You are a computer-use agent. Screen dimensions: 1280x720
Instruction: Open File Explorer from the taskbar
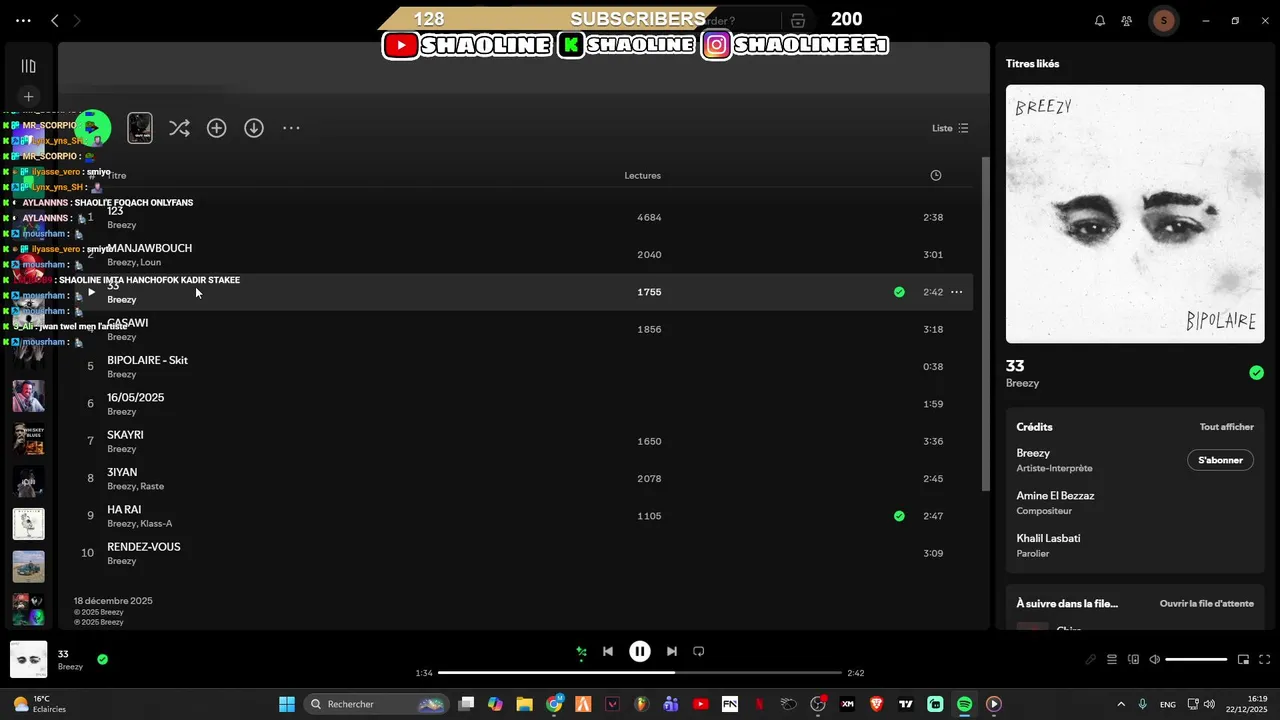[x=524, y=704]
